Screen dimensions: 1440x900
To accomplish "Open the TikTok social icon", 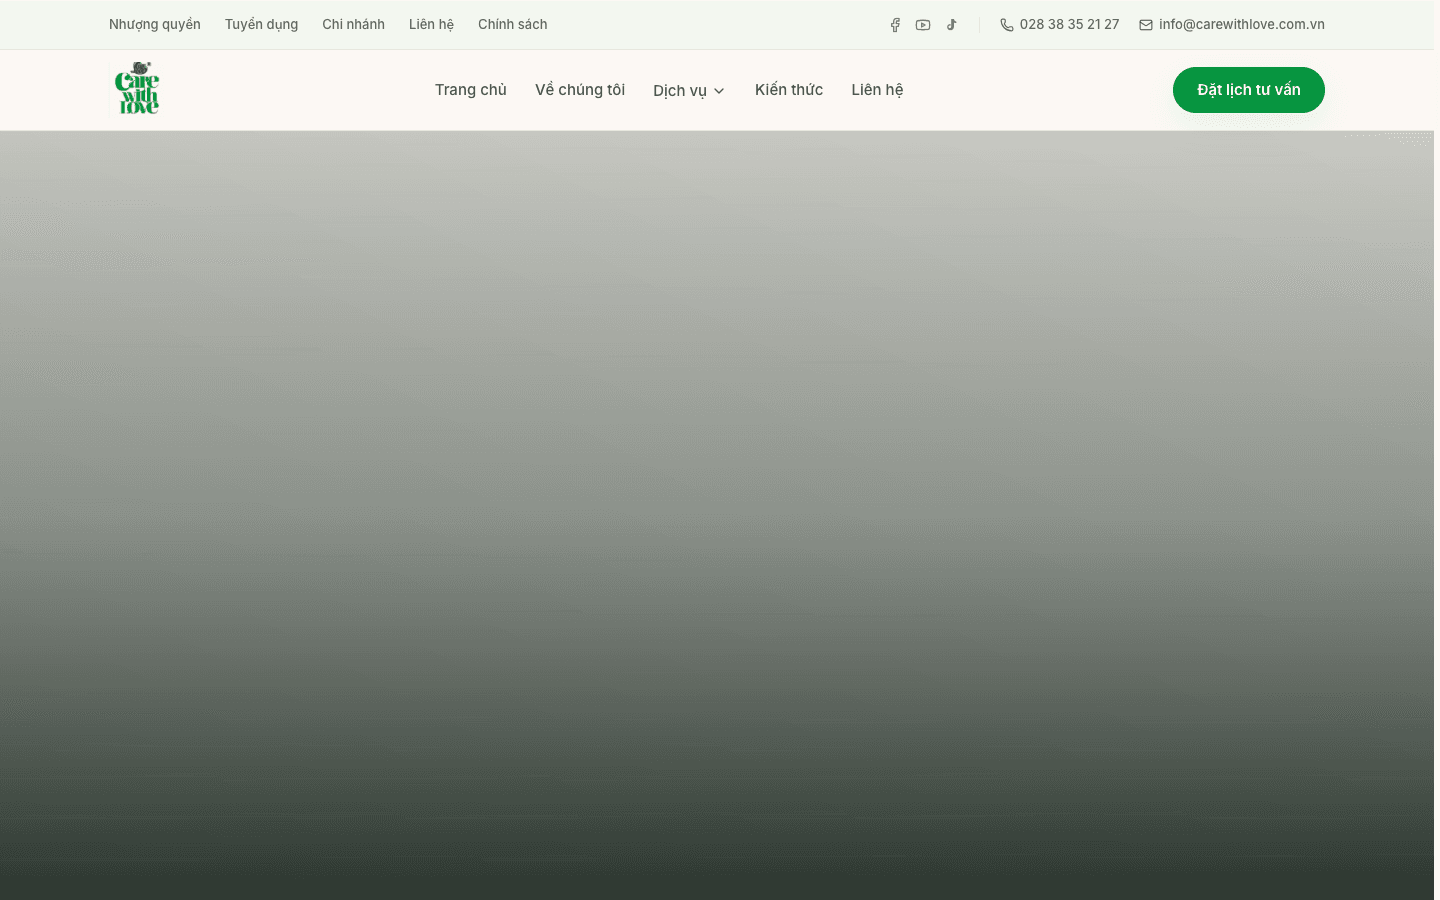I will pos(951,25).
